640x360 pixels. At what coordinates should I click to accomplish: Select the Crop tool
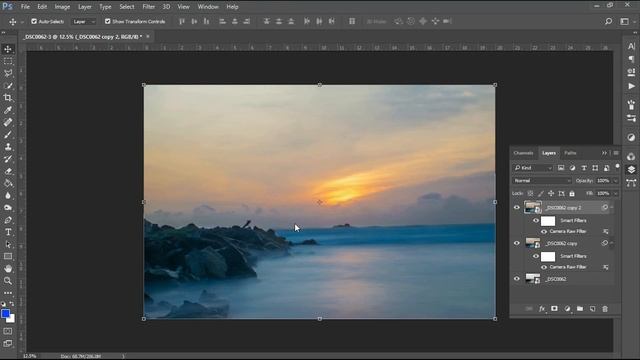[8, 98]
